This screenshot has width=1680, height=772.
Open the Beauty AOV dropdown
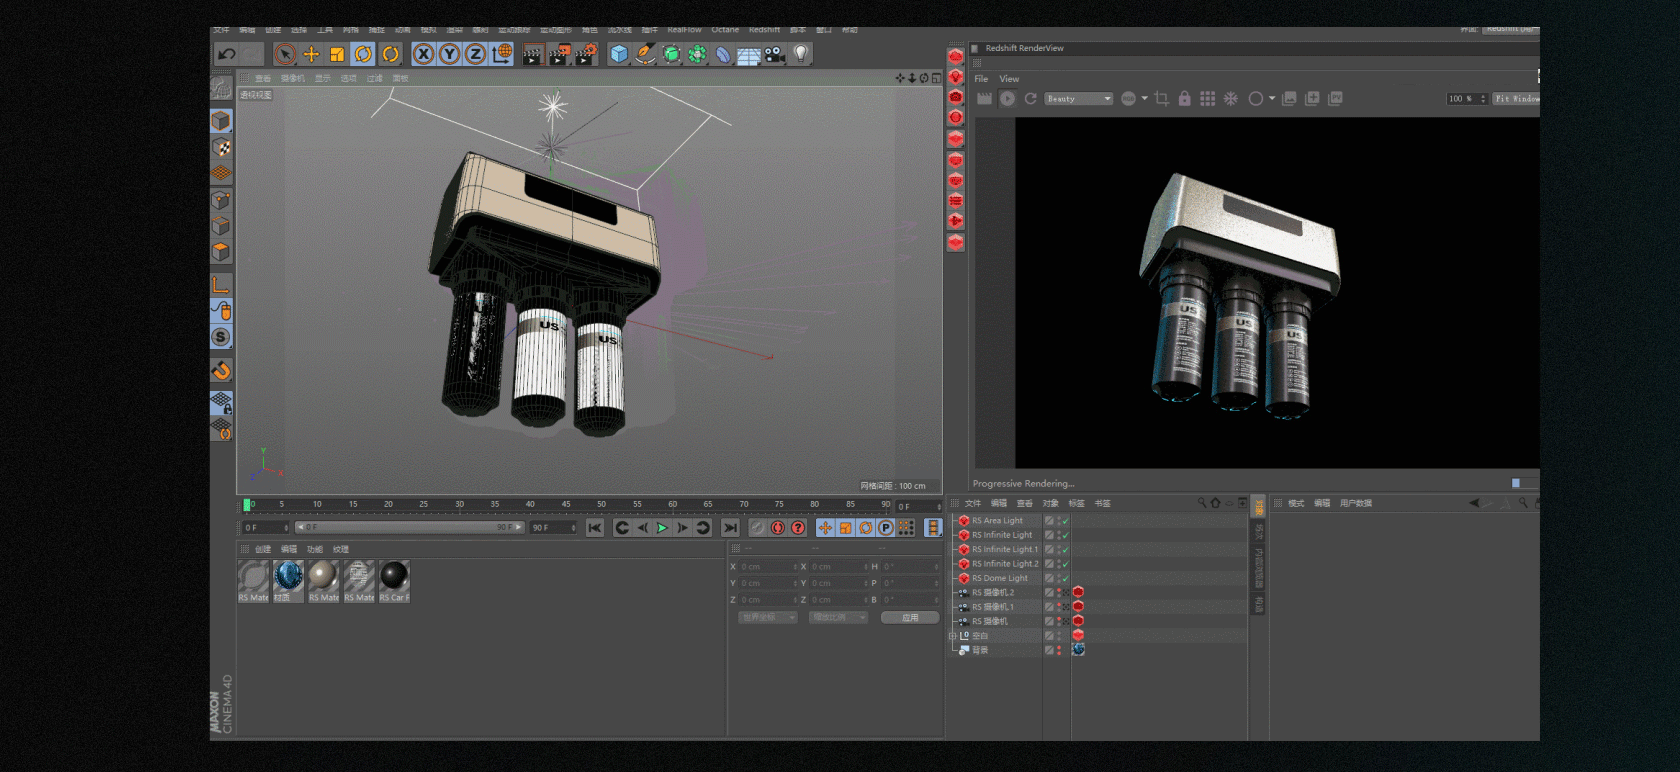pyautogui.click(x=1078, y=99)
